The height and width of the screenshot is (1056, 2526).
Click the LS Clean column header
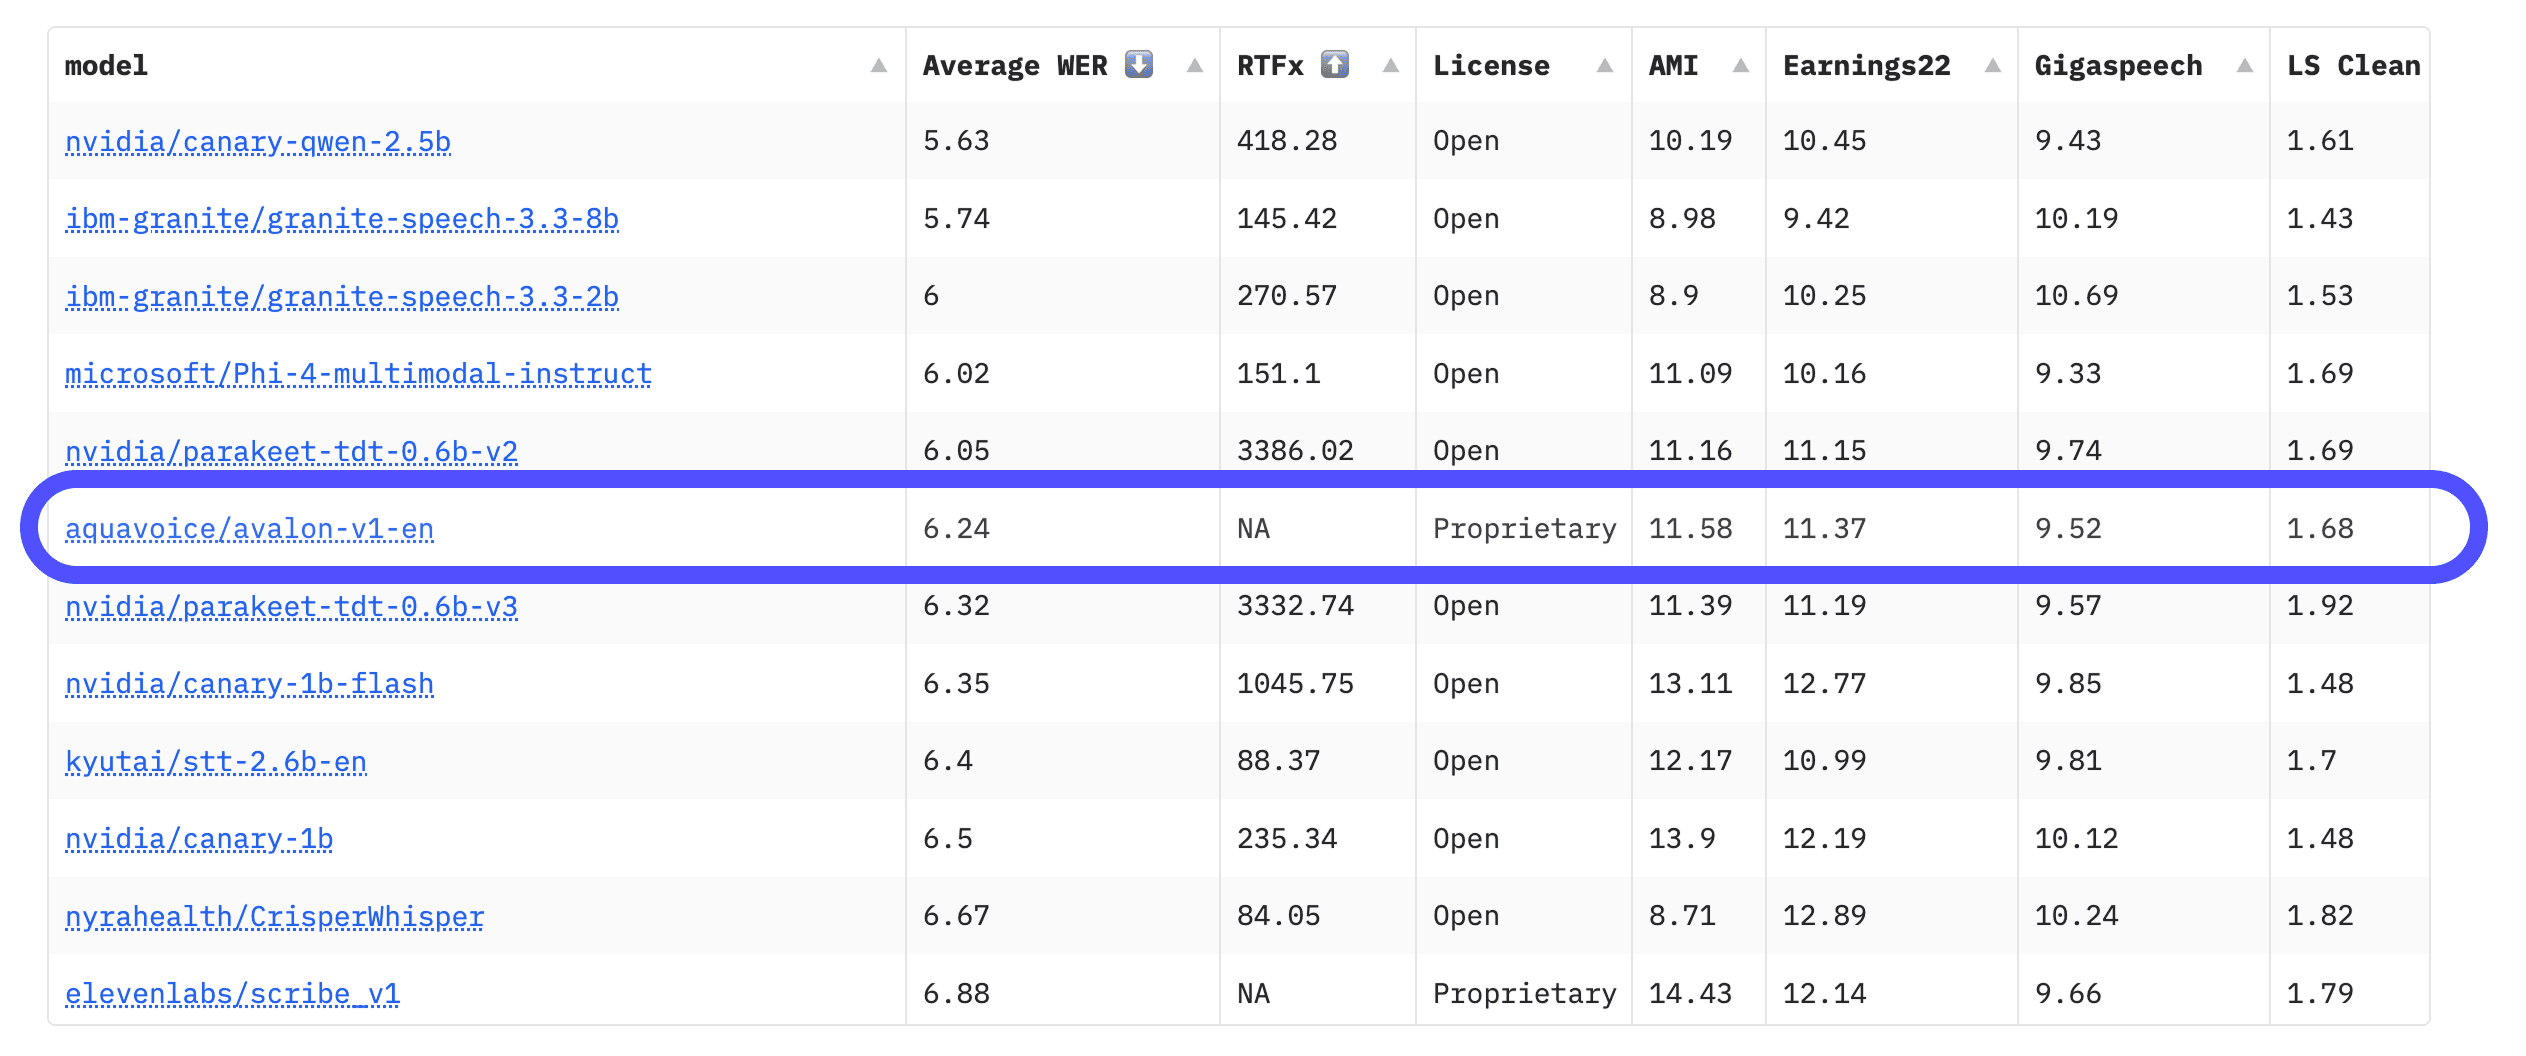coord(2352,66)
